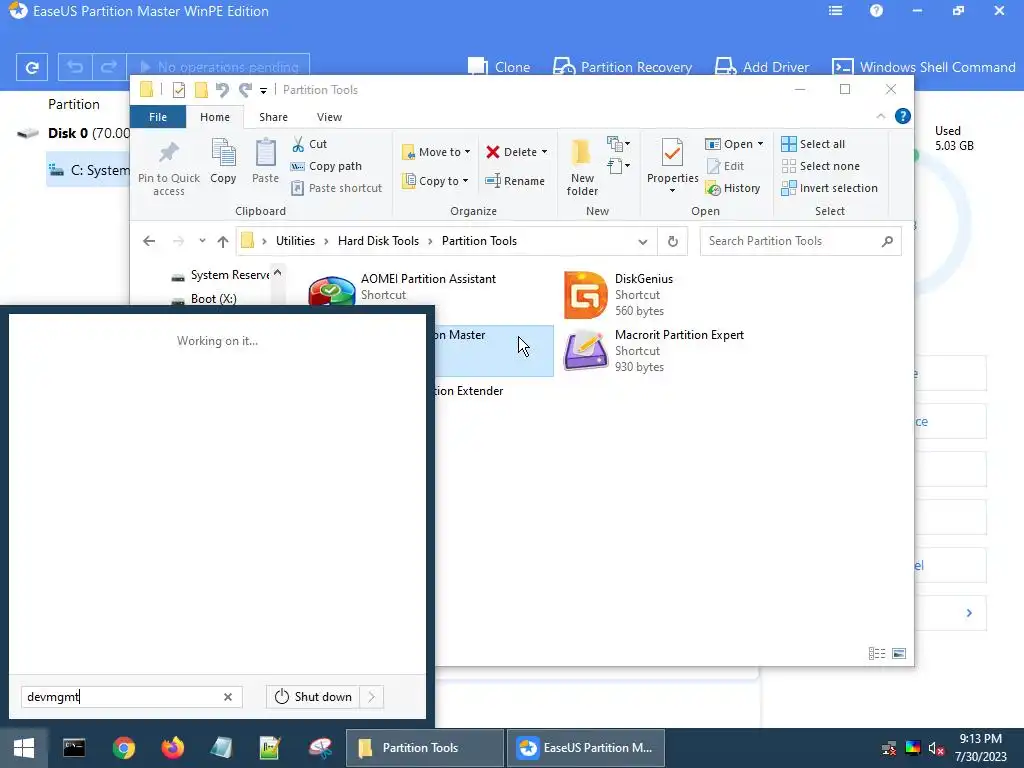1024x768 pixels.
Task: Switch to details view layout icon
Action: (876, 653)
